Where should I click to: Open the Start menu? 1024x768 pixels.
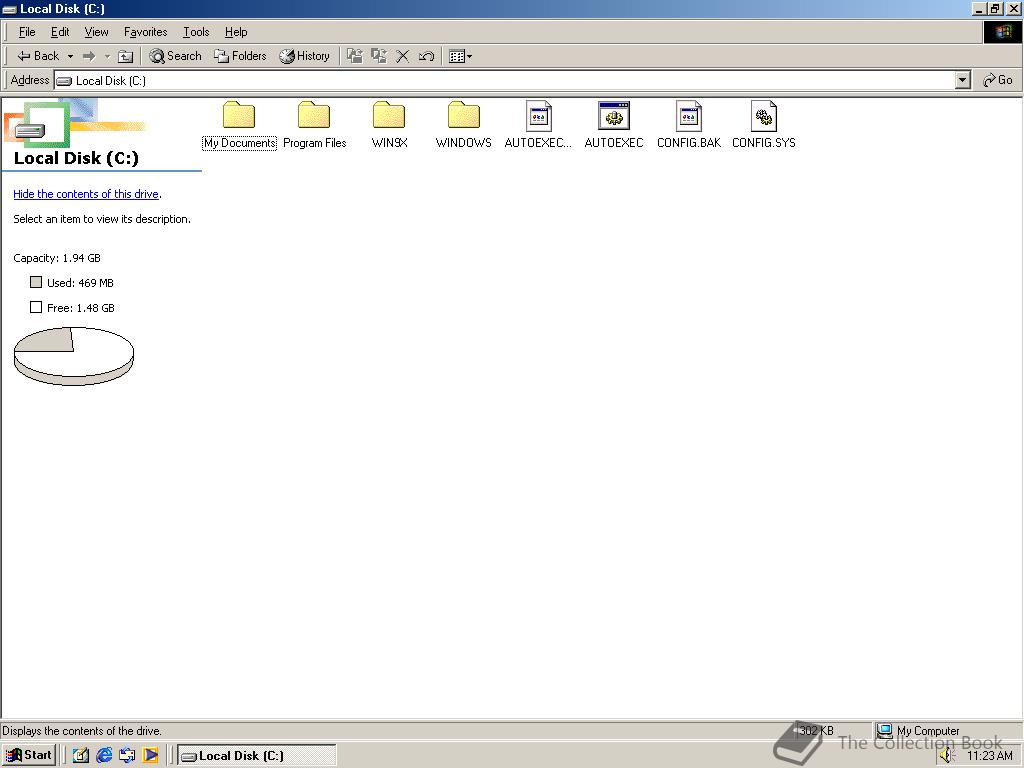point(28,756)
